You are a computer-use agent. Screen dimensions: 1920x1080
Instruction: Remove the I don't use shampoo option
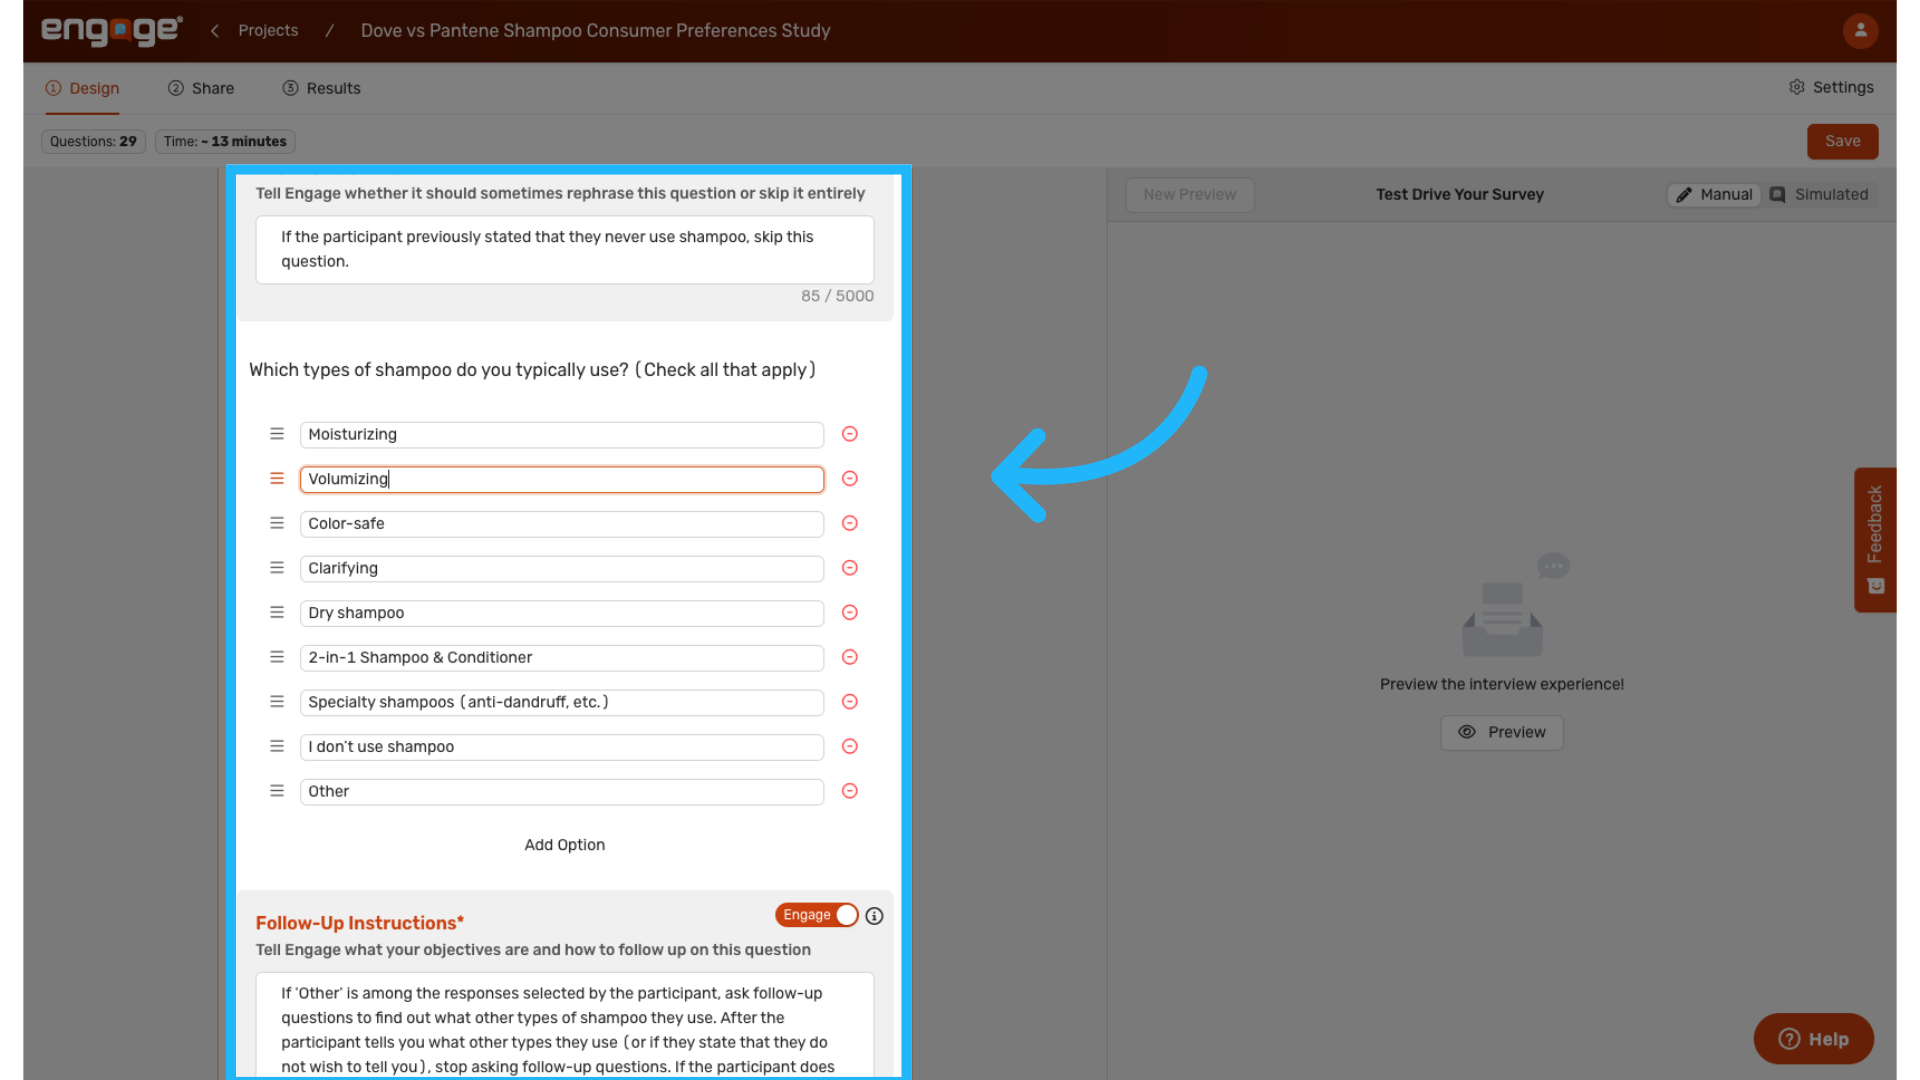(x=850, y=746)
